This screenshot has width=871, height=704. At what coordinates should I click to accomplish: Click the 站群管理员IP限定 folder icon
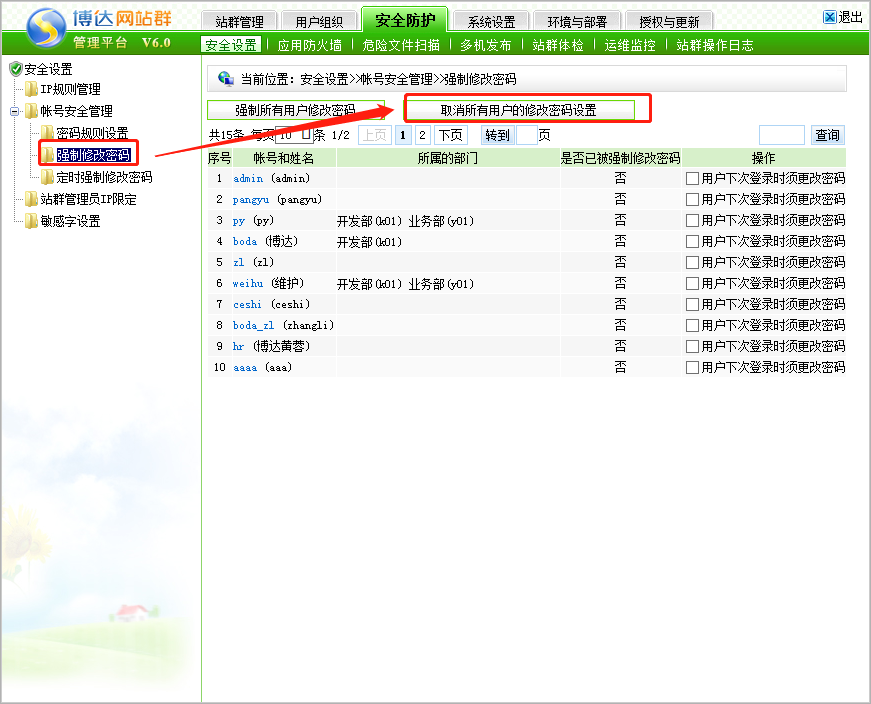pyautogui.click(x=31, y=199)
